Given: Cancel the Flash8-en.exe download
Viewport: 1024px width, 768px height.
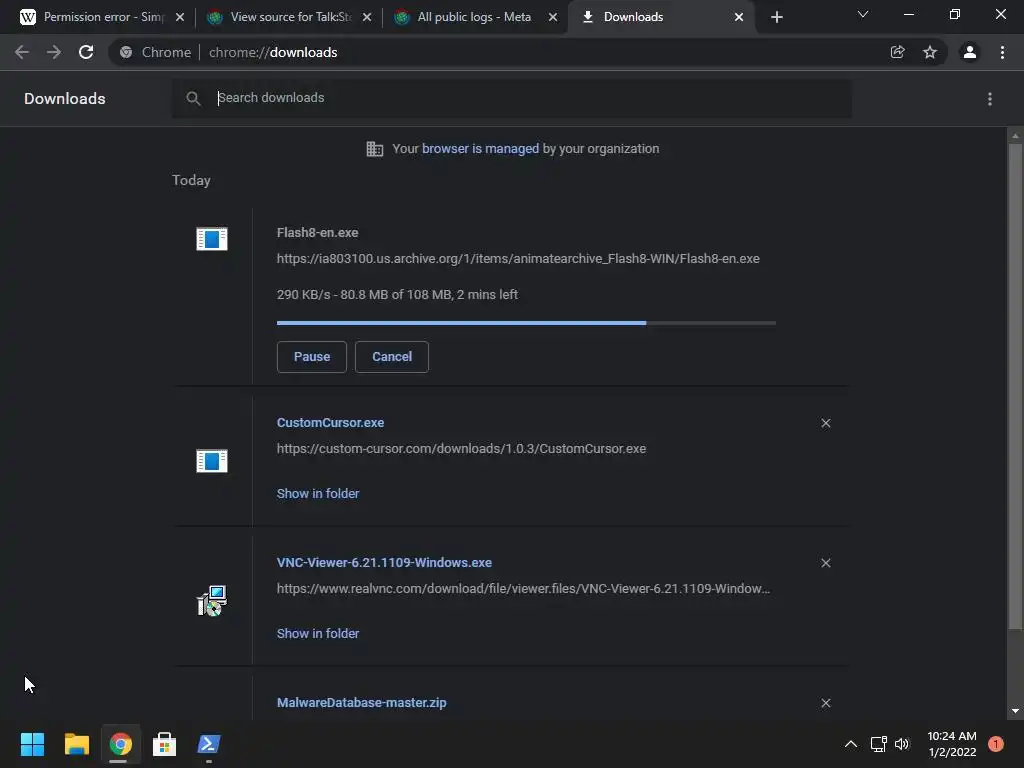Looking at the screenshot, I should coord(392,357).
